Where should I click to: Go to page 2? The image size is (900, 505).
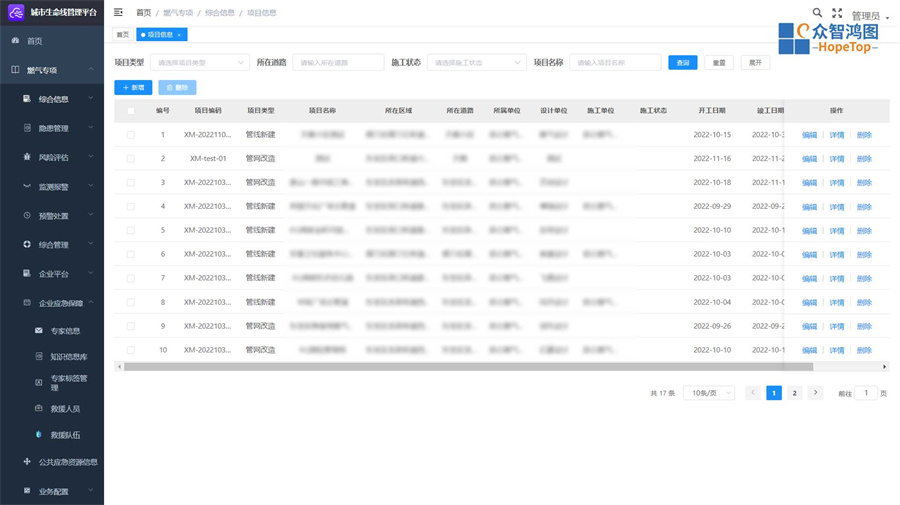pos(794,393)
